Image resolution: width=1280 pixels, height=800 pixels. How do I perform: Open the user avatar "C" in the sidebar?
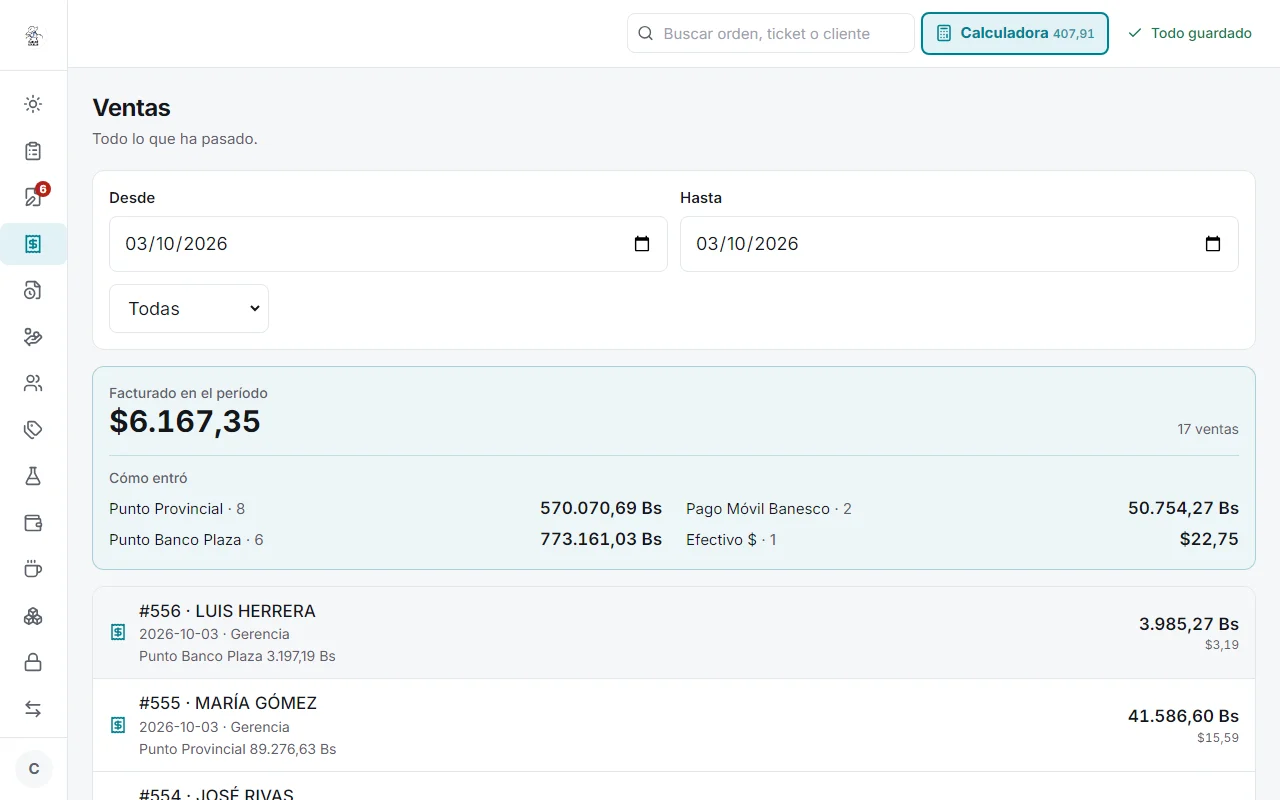click(x=34, y=769)
